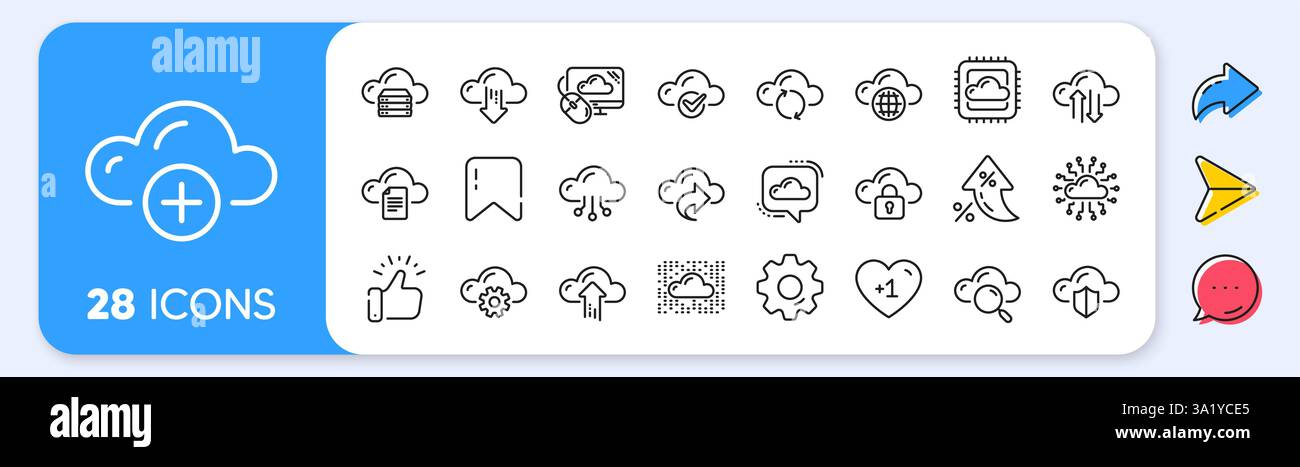Click the cloud shield protection icon
The height and width of the screenshot is (467, 1300).
coord(1086,290)
